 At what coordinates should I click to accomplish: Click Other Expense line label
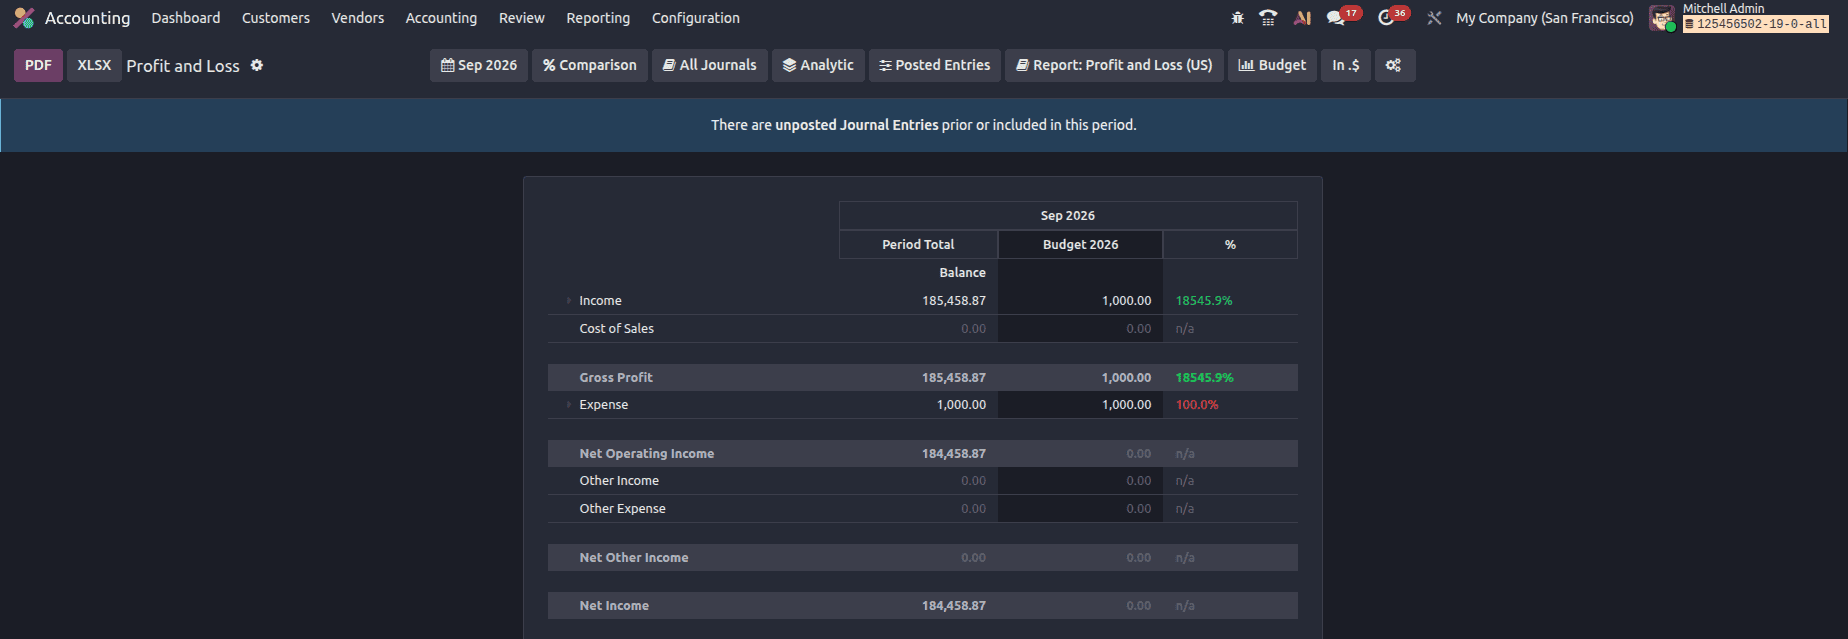(622, 509)
